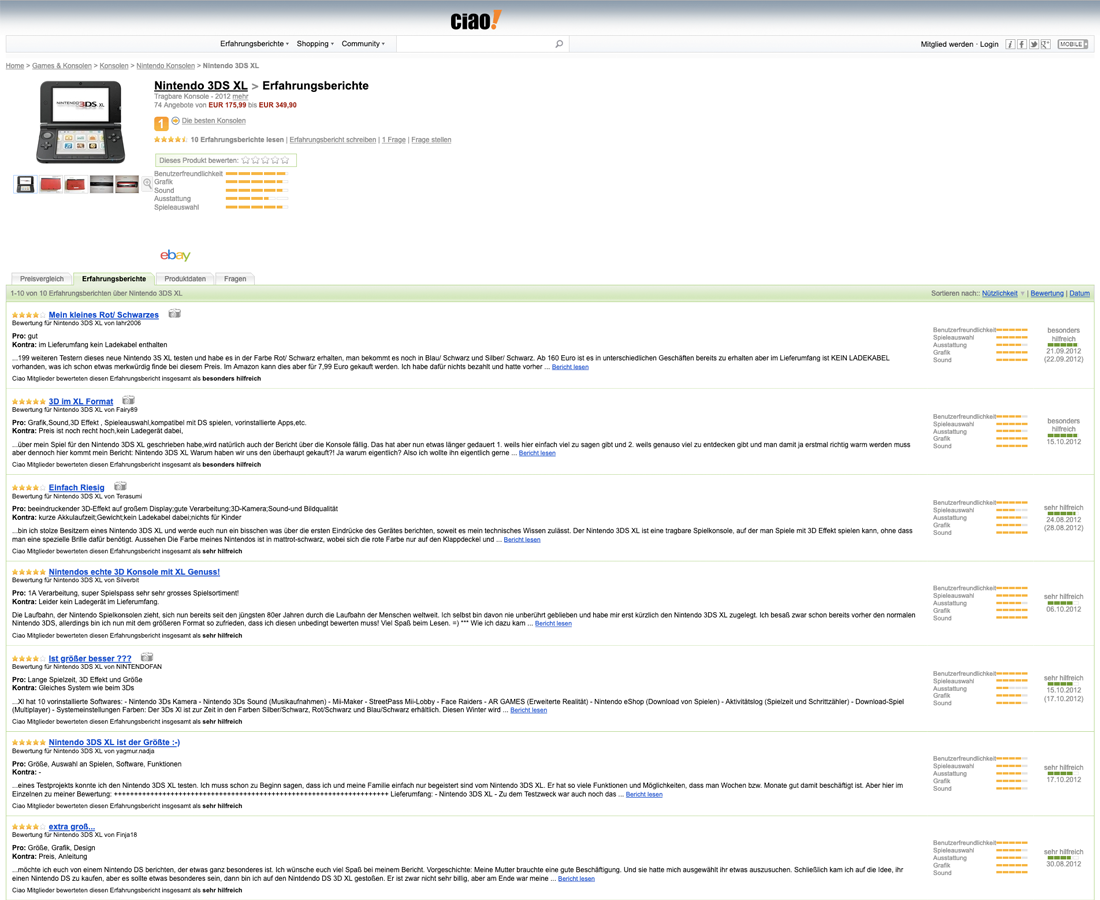The image size is (1100, 900).
Task: Click the main Nintendo 3DS XL product image
Action: pyautogui.click(x=81, y=122)
